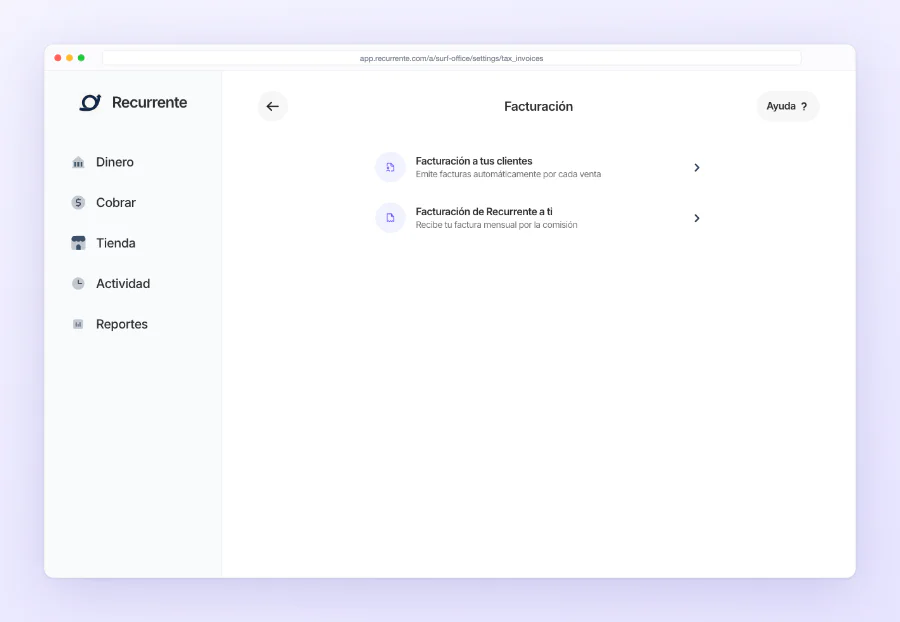Click the chart icon beside Reportes
Image resolution: width=900 pixels, height=622 pixels.
click(x=79, y=324)
